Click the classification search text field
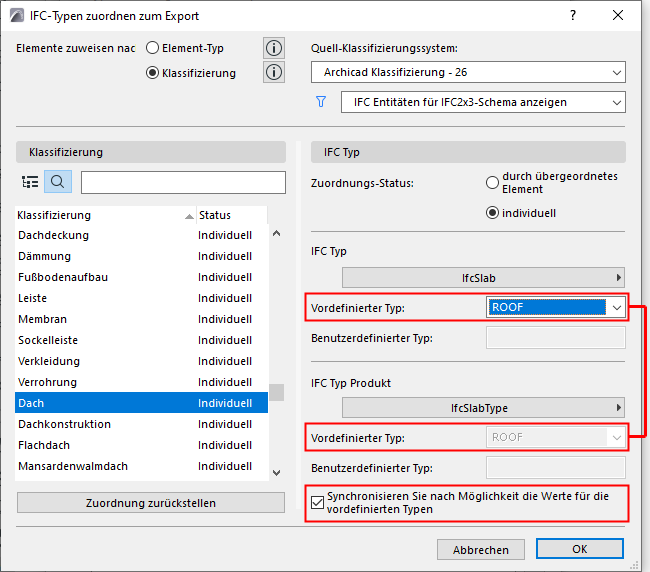650x572 pixels. (181, 182)
